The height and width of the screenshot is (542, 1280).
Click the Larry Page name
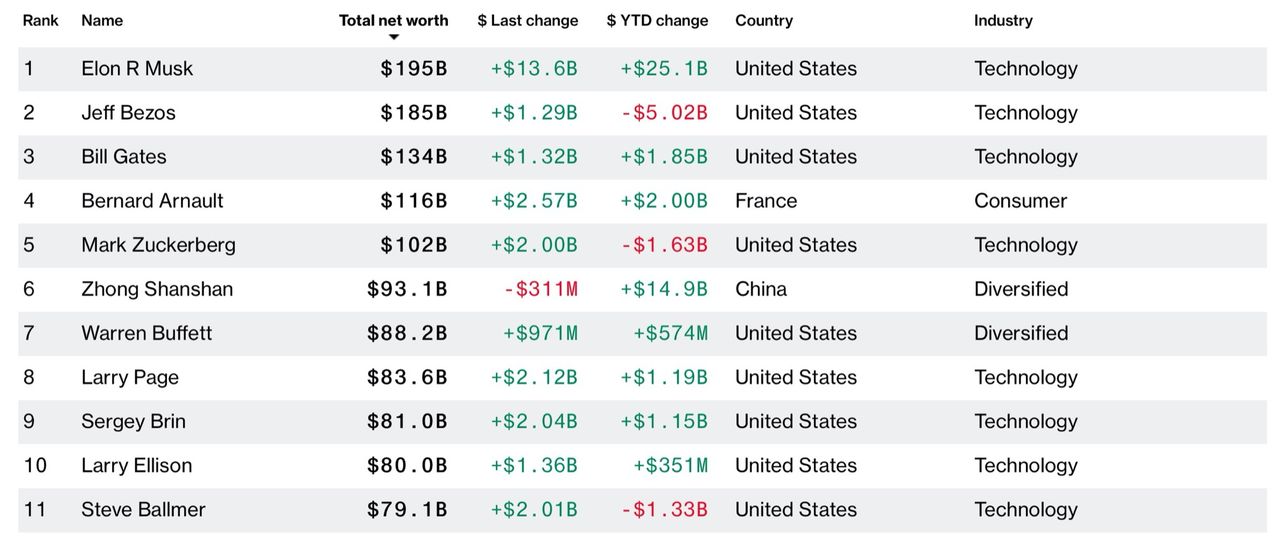point(130,377)
